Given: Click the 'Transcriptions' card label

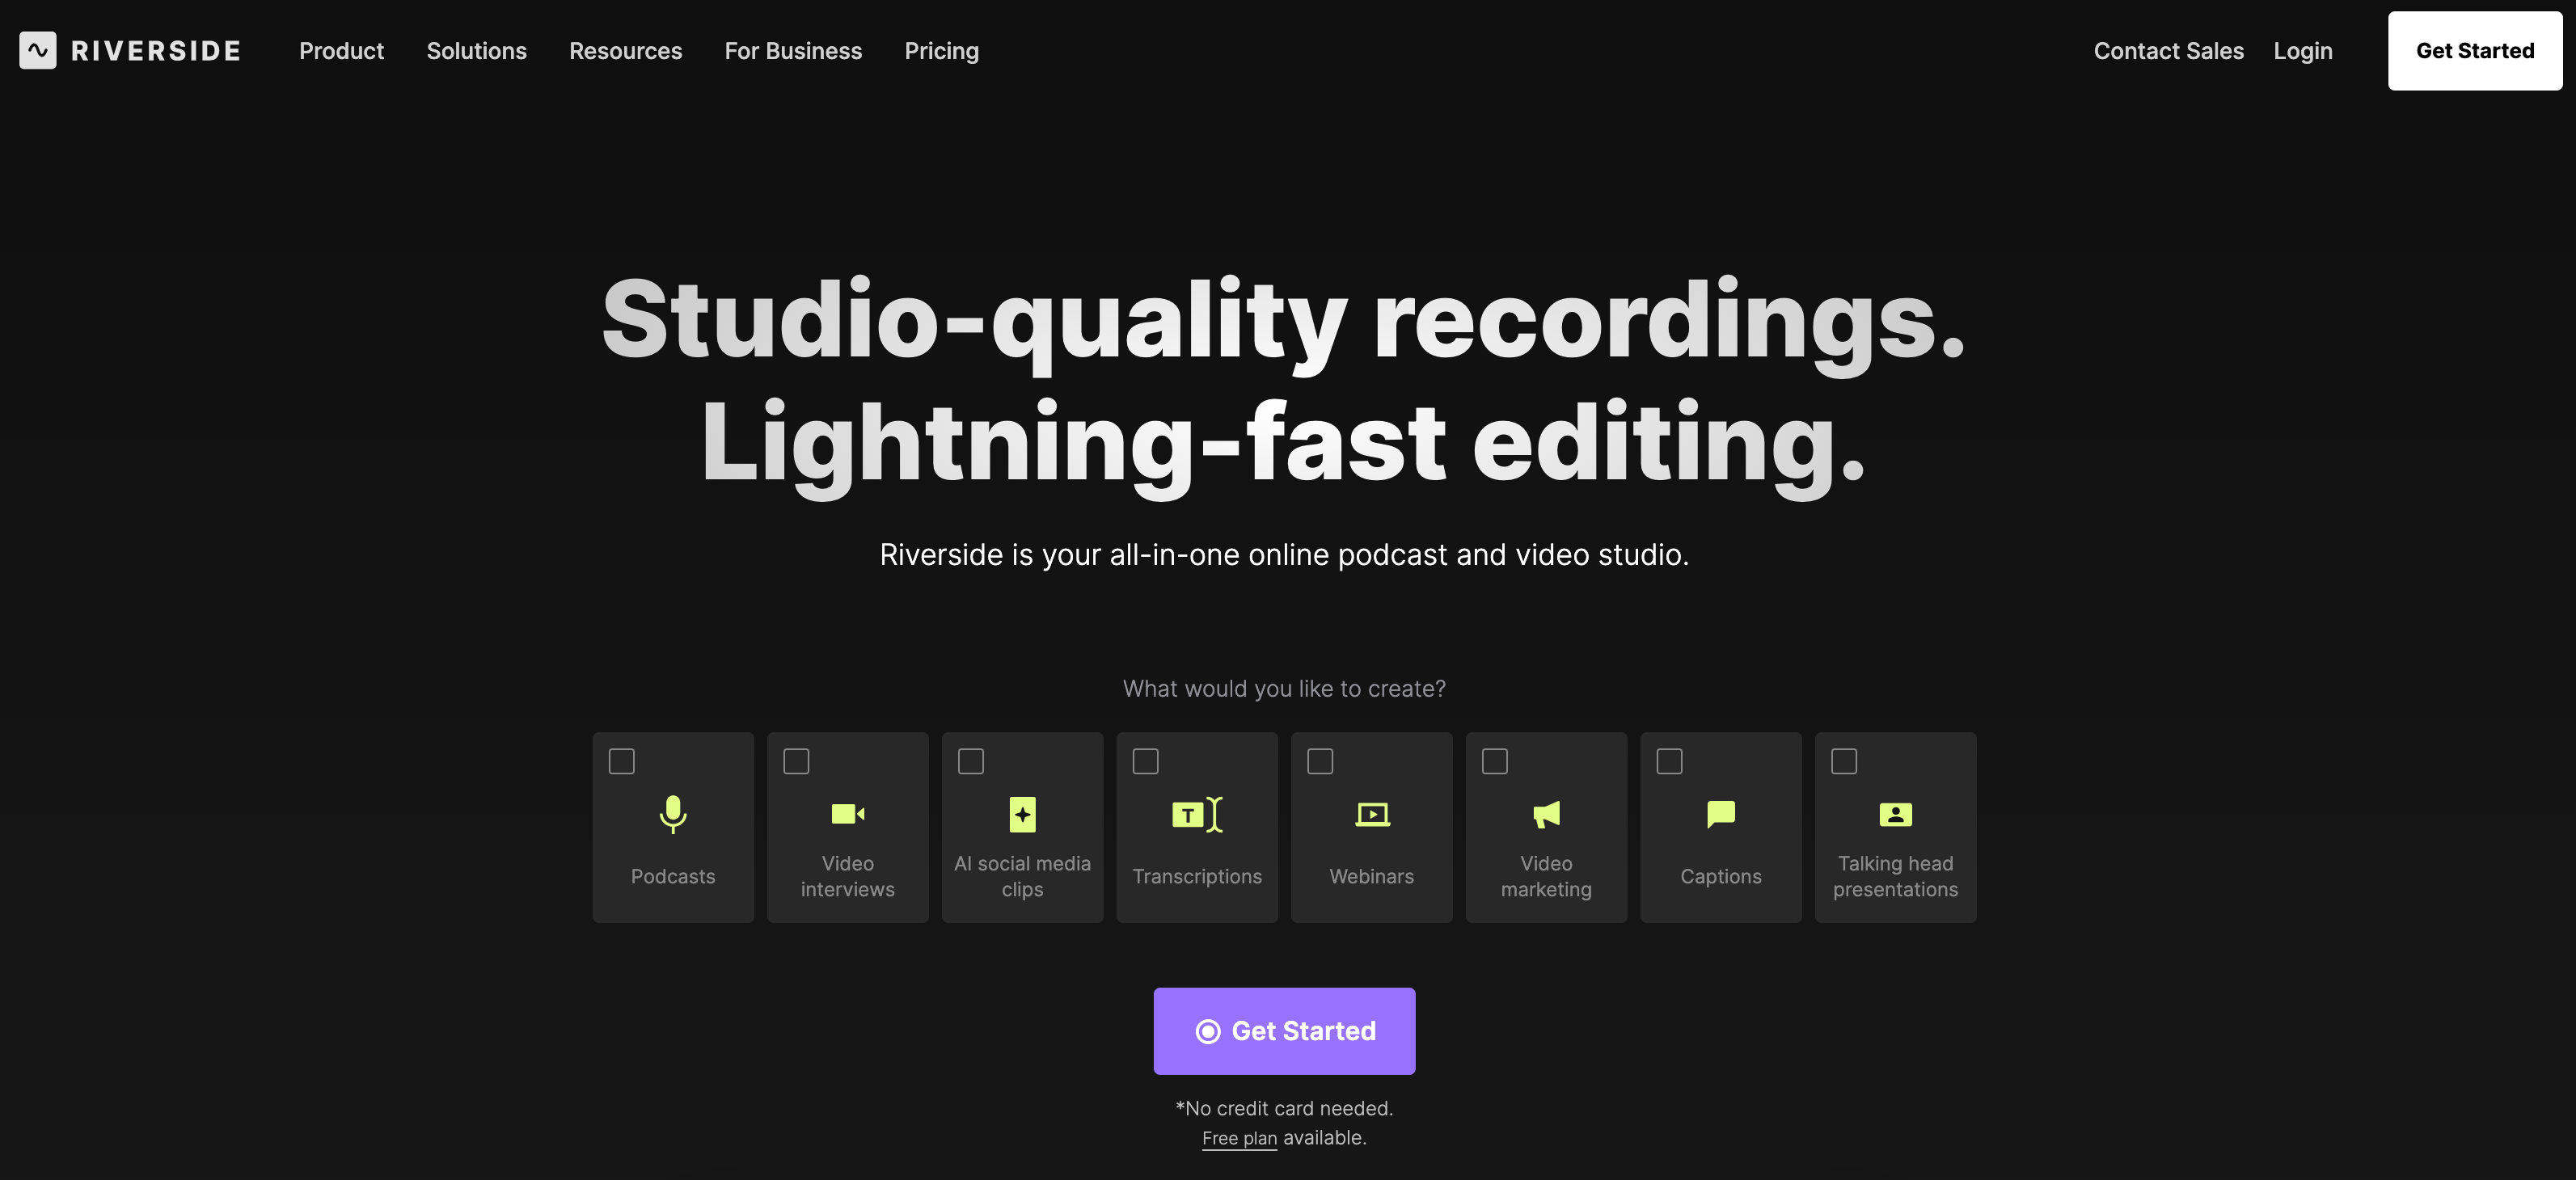Looking at the screenshot, I should coord(1197,876).
